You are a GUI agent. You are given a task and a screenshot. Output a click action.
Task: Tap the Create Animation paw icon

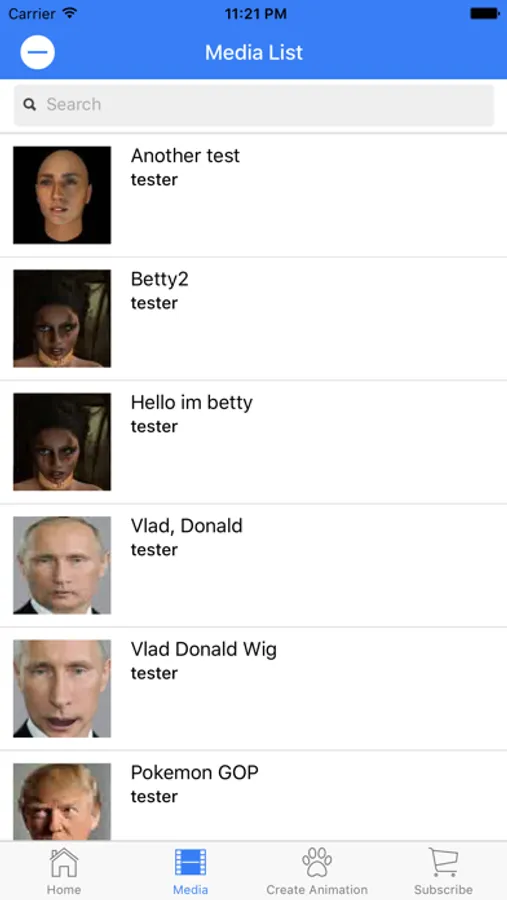[x=317, y=862]
